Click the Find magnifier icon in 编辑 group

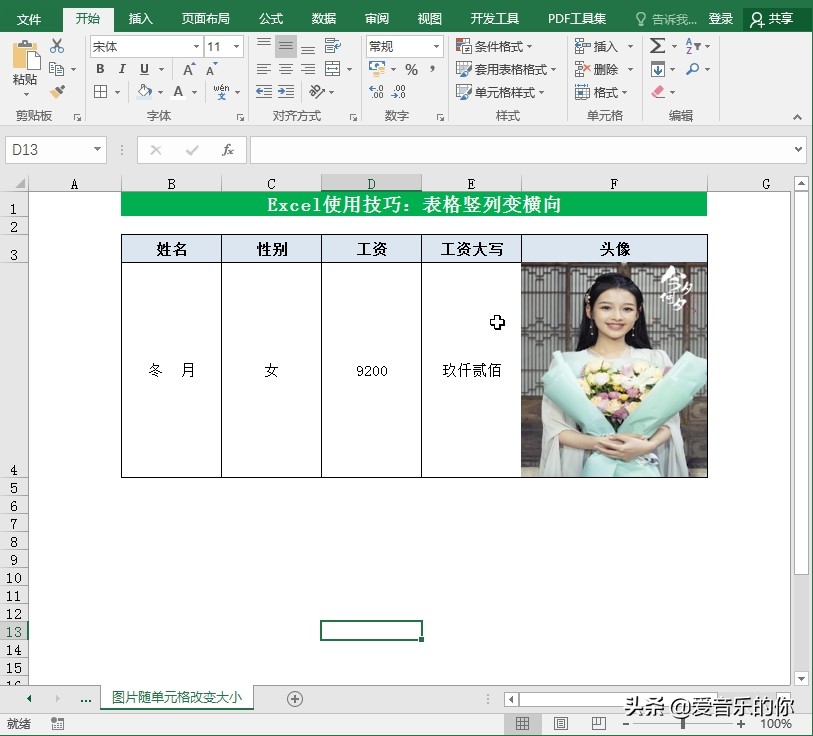[x=694, y=69]
